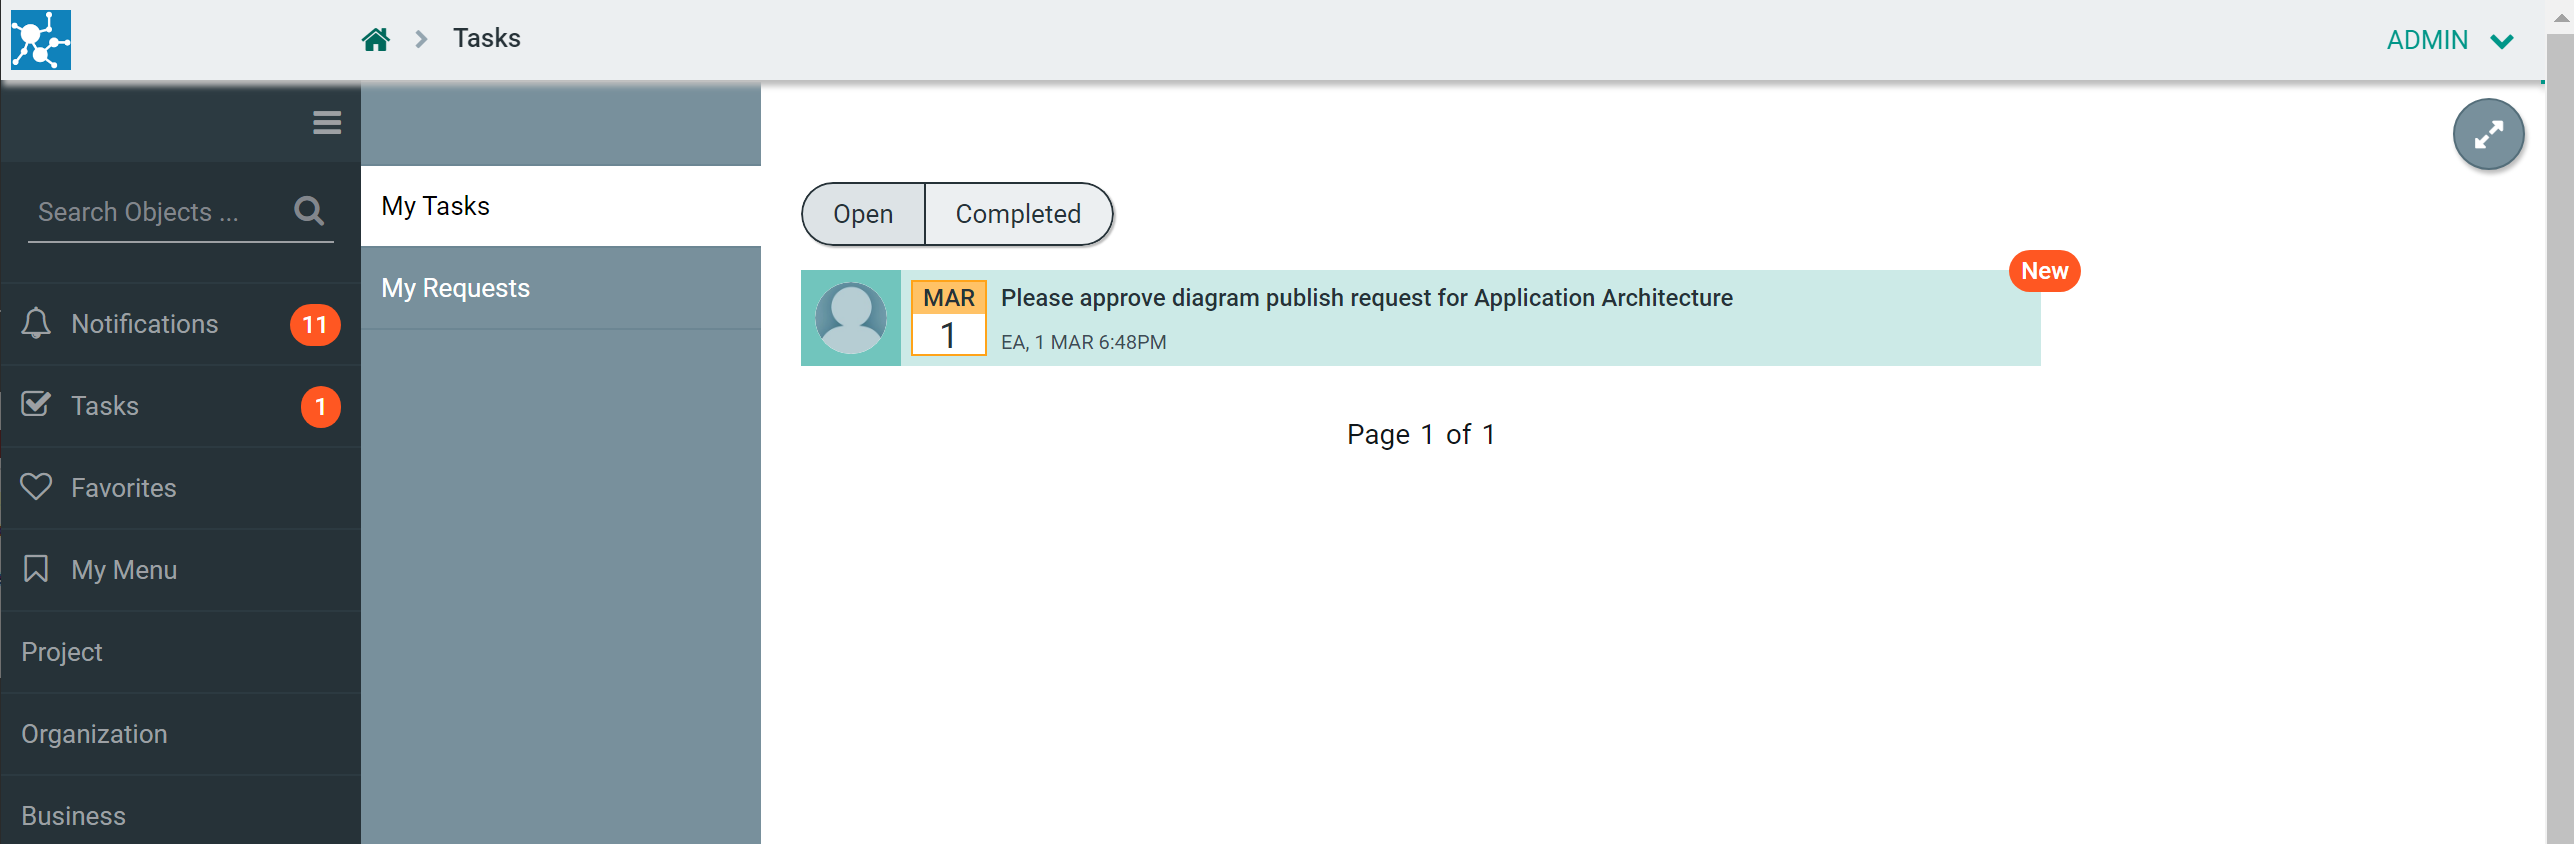Open My Menu bookmark icon
This screenshot has width=2574, height=844.
[36, 569]
